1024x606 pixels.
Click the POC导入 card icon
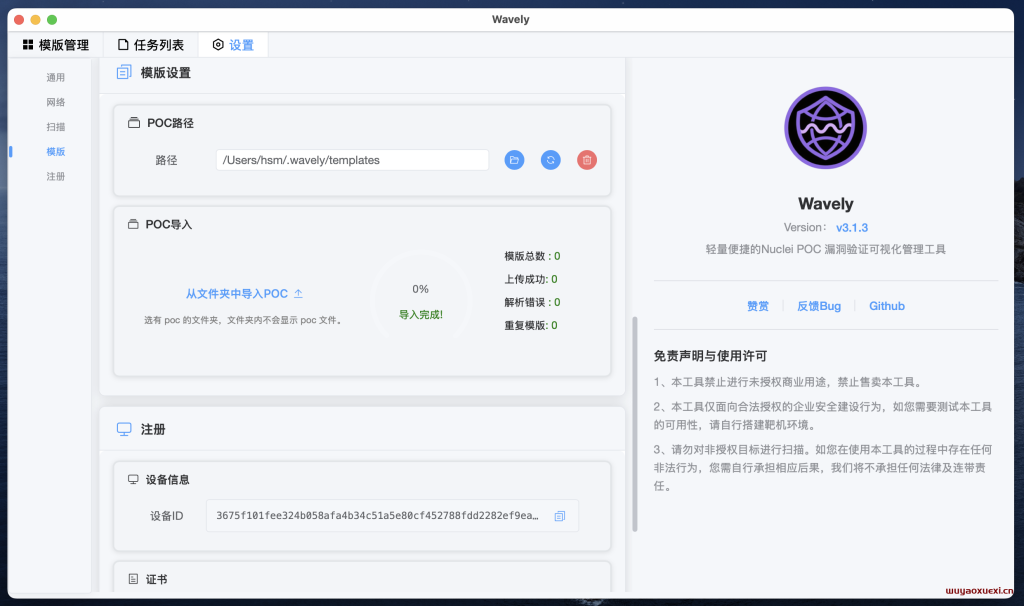click(133, 224)
